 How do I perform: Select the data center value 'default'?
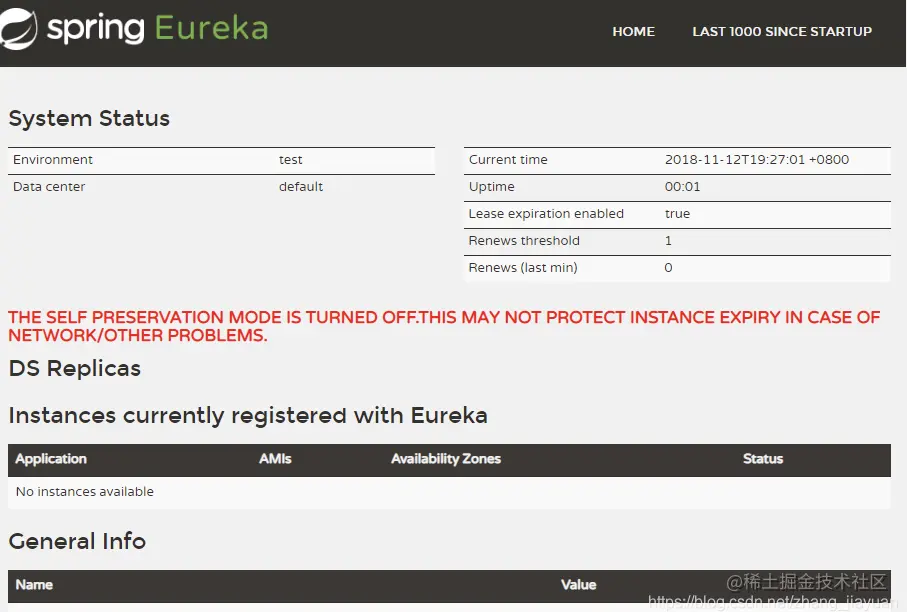[x=301, y=187]
